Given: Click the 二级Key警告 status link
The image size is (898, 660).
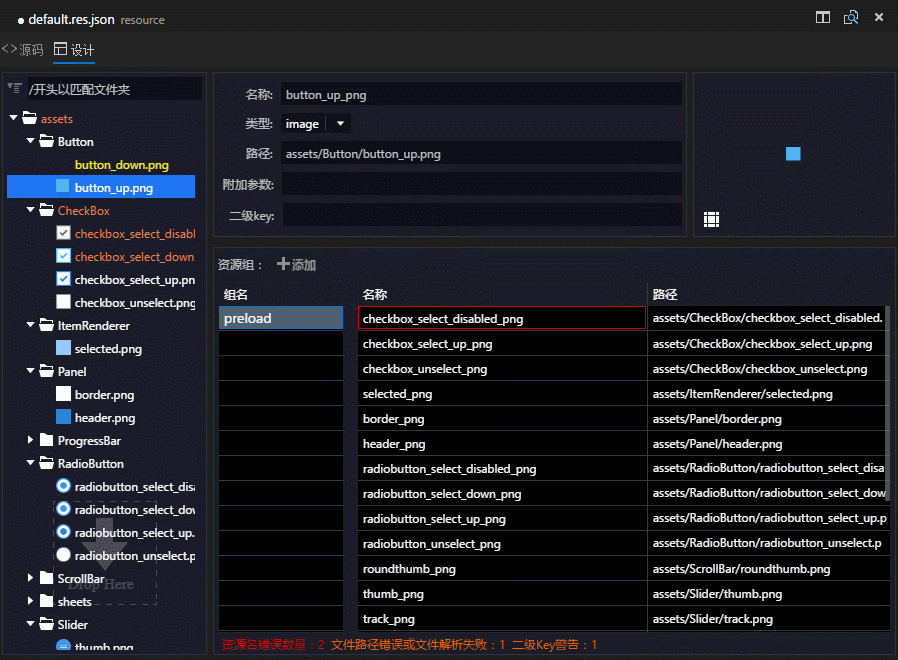Looking at the screenshot, I should (x=553, y=644).
